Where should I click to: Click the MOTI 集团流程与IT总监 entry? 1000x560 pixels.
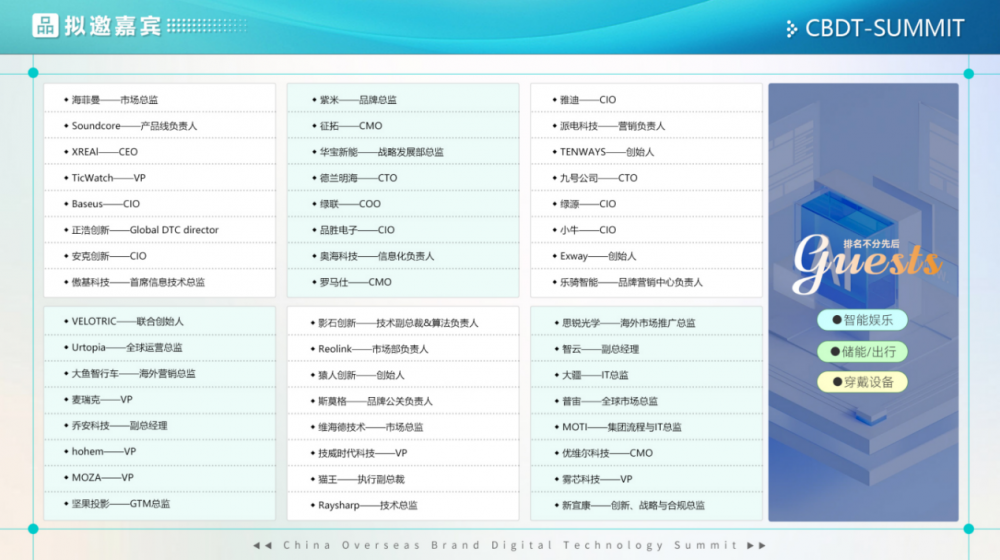[x=620, y=427]
